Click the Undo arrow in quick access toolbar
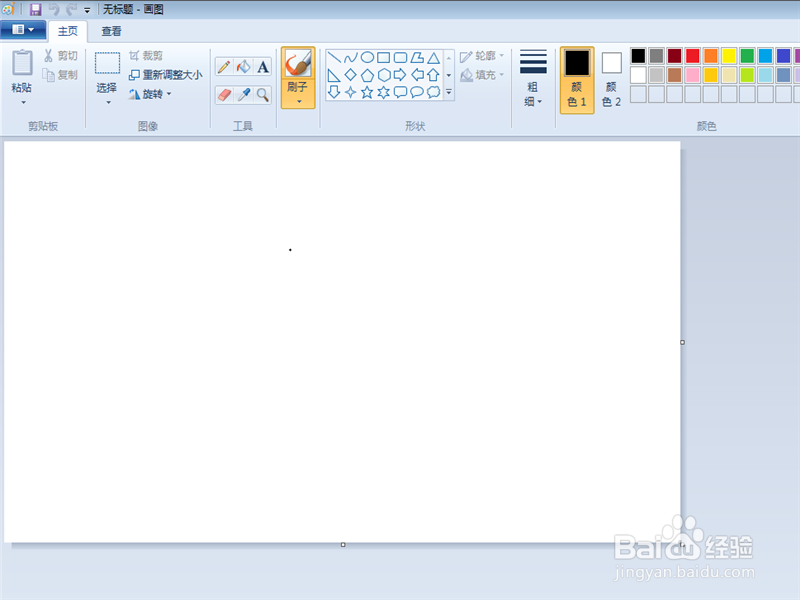The height and width of the screenshot is (600, 800). point(54,9)
